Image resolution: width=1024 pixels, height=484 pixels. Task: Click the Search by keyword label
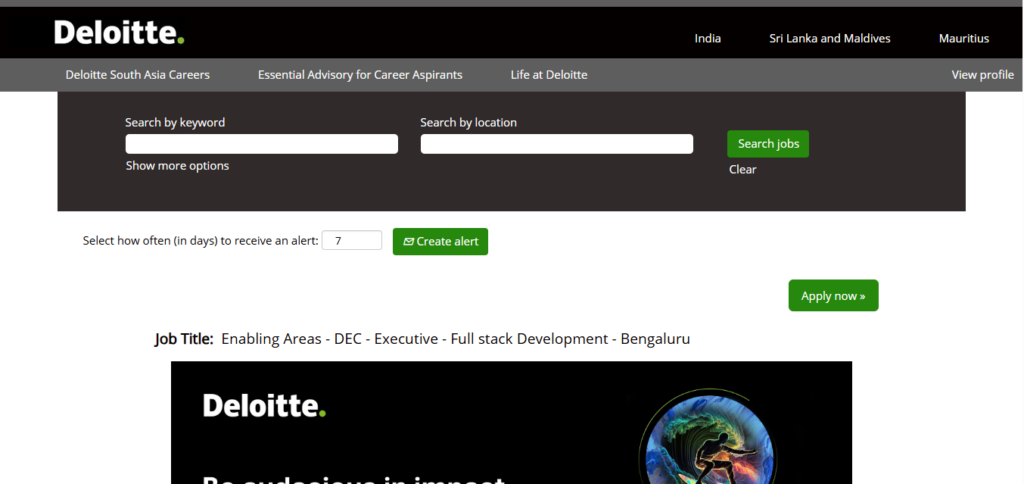point(175,122)
